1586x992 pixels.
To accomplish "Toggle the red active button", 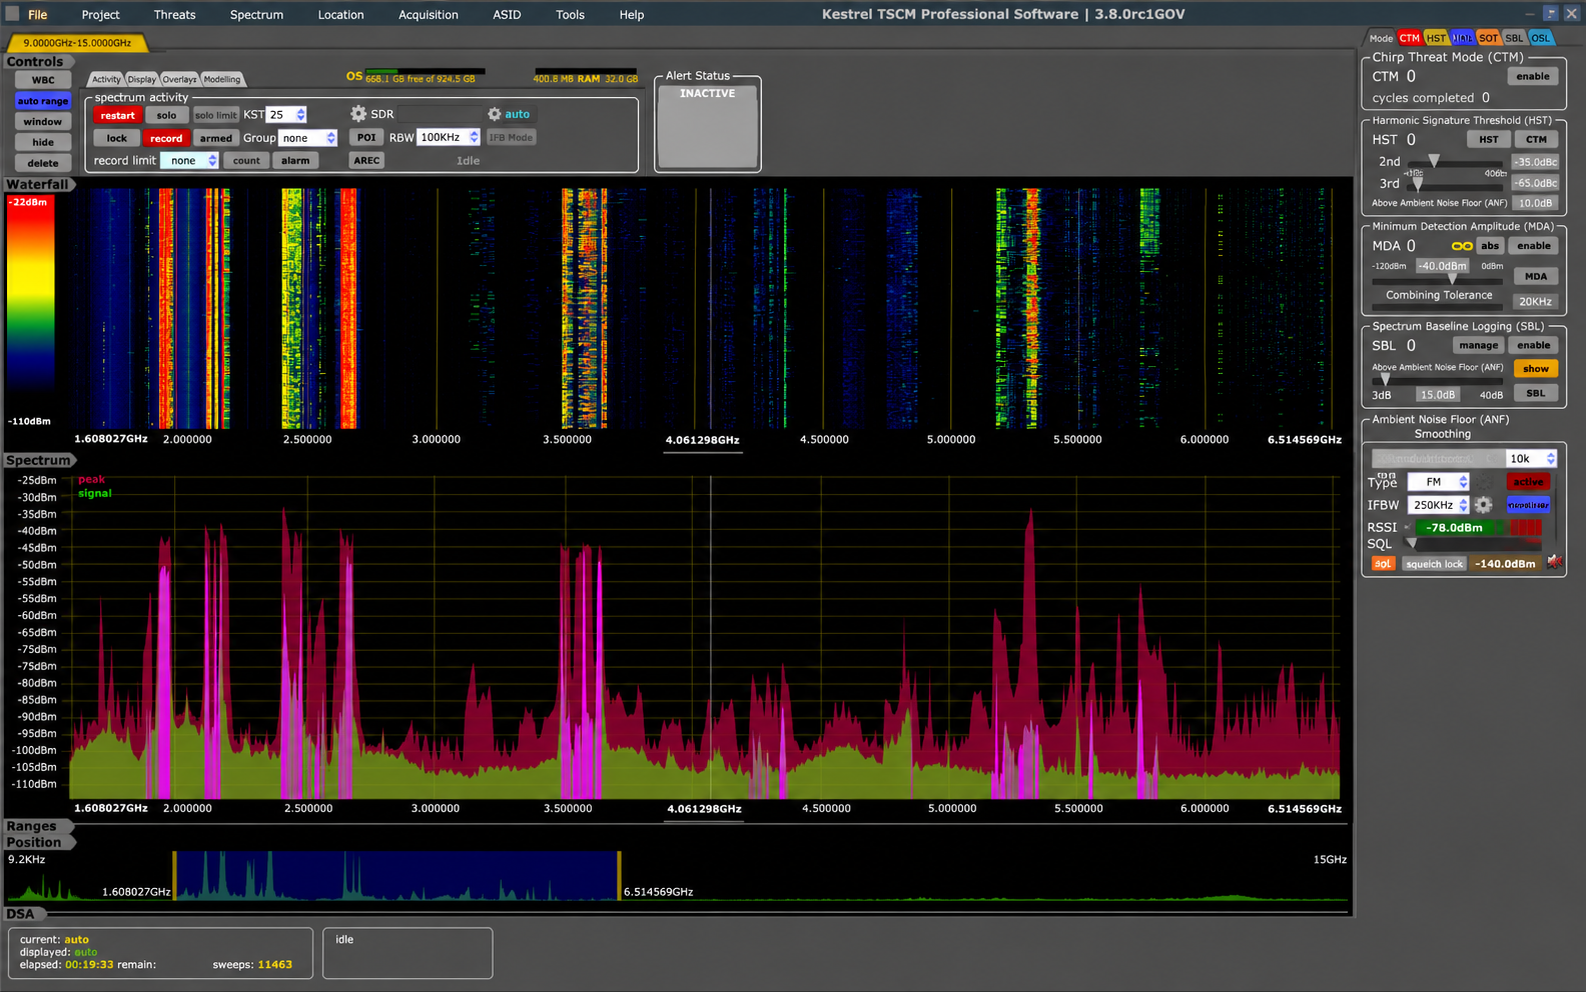I will (x=1528, y=482).
